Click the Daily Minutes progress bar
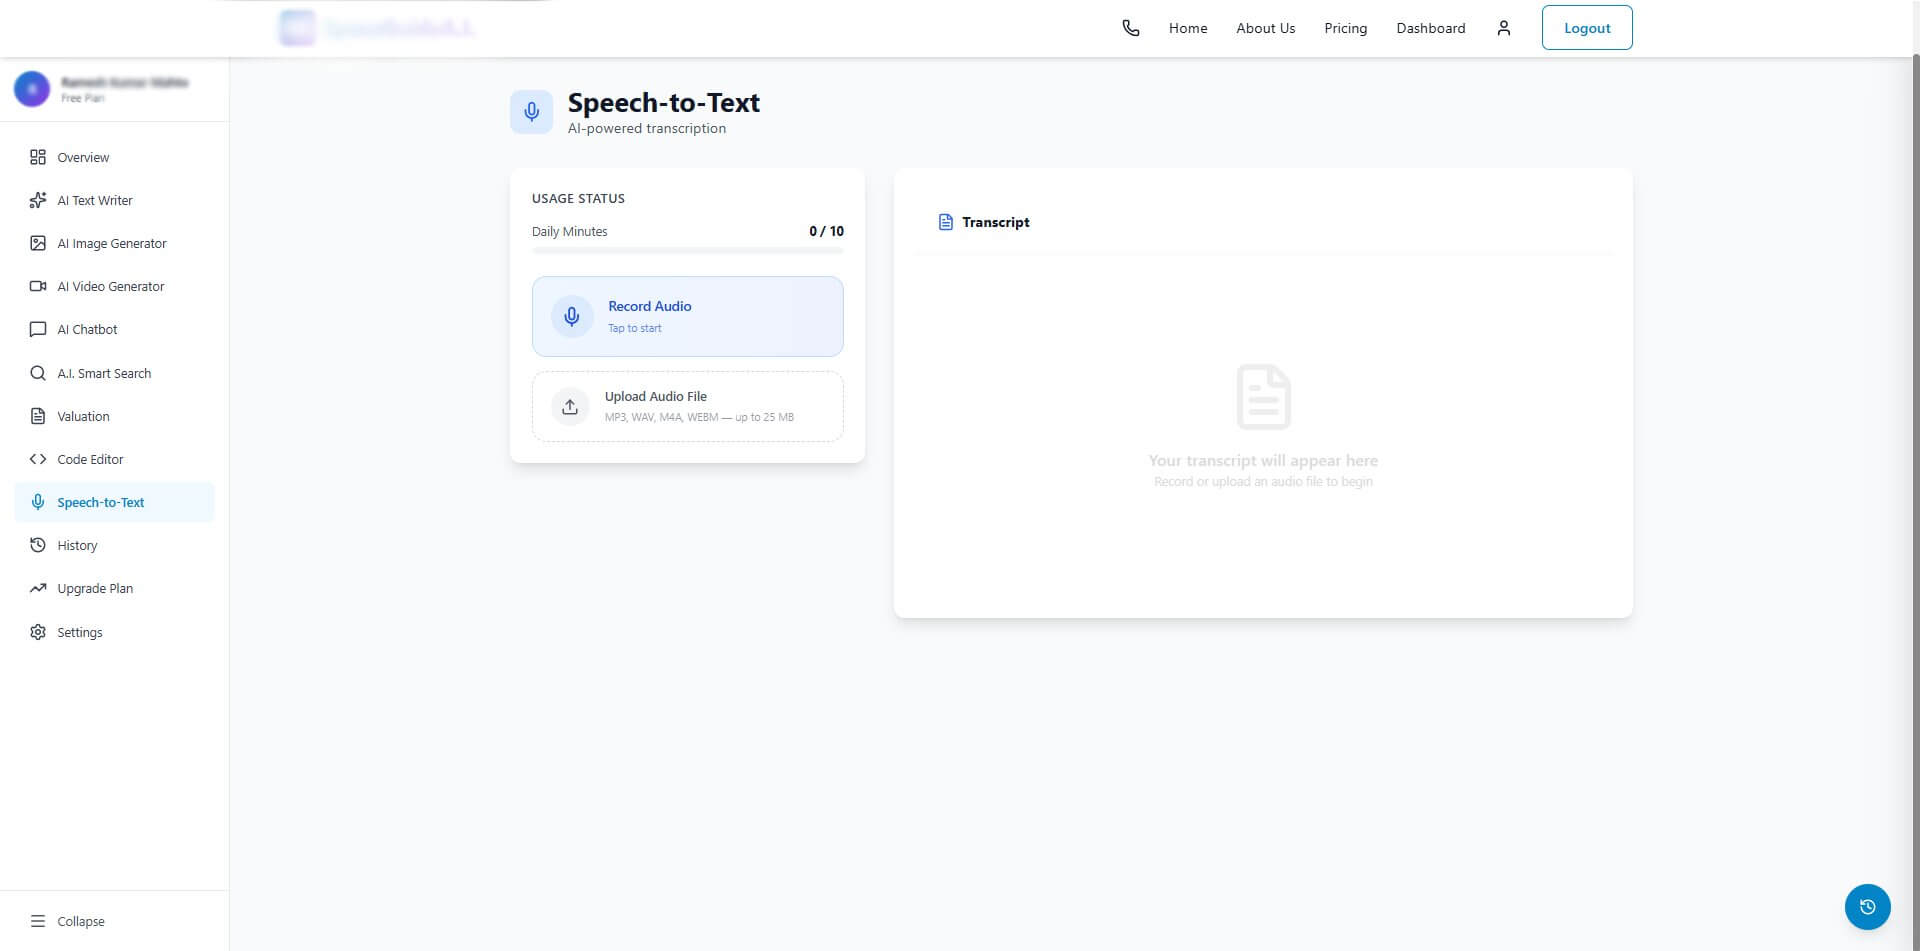The image size is (1920, 951). tap(688, 250)
